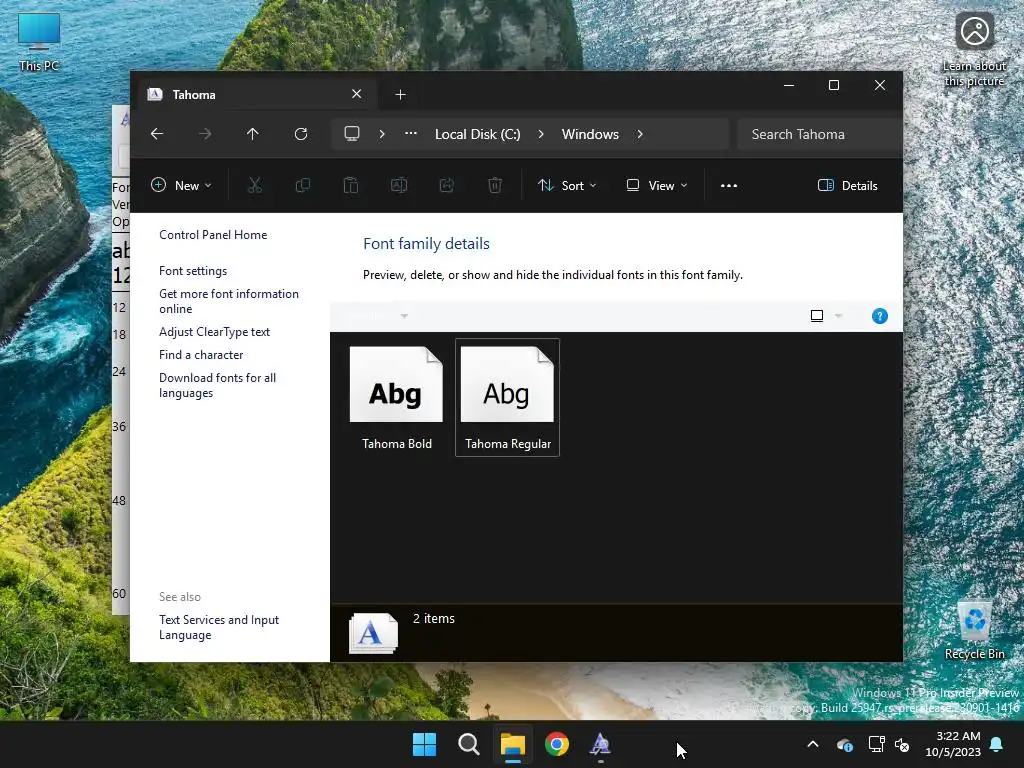This screenshot has width=1024, height=768.
Task: Close the Tahoma tab
Action: pyautogui.click(x=357, y=94)
